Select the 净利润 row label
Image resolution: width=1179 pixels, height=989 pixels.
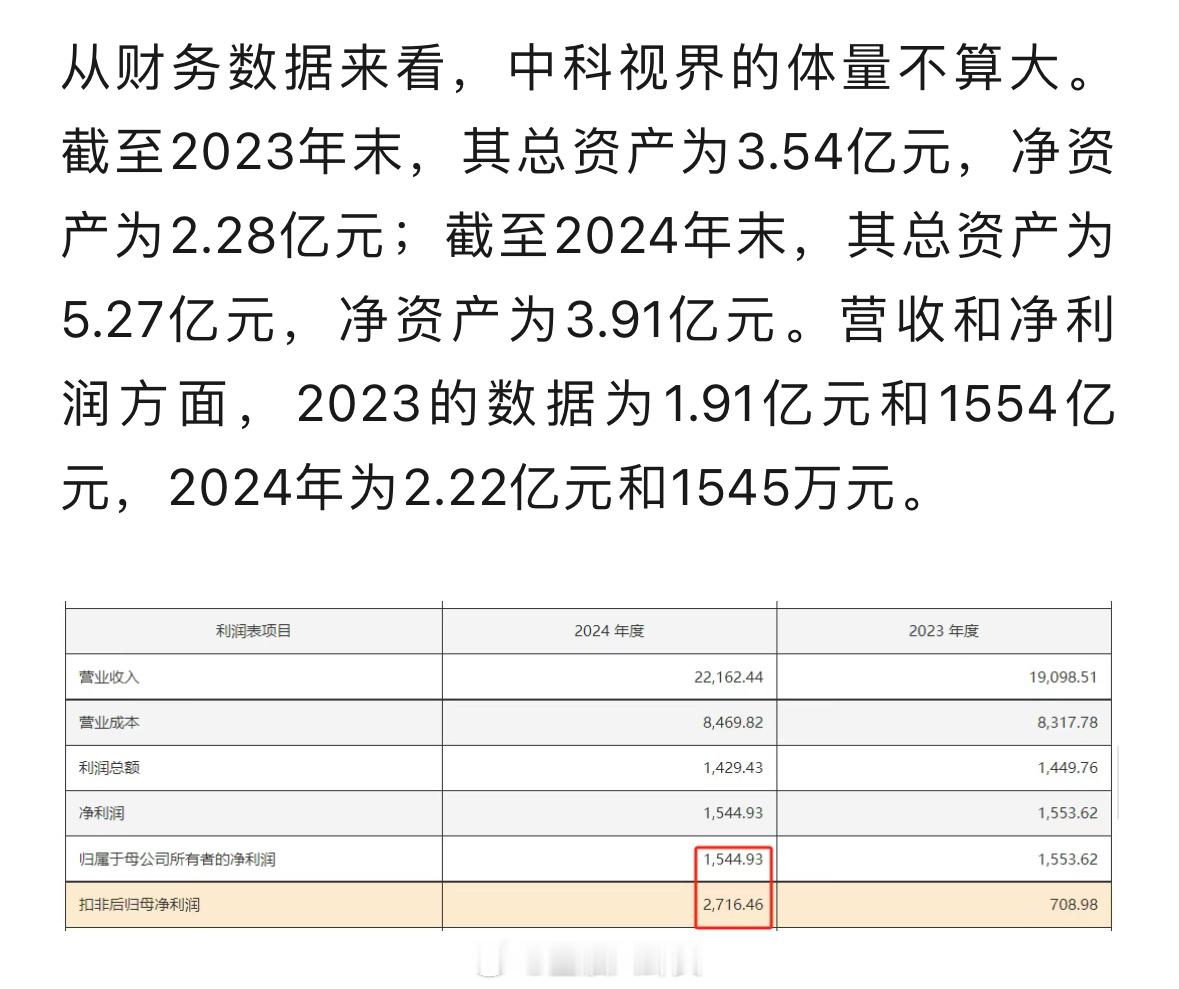click(102, 813)
